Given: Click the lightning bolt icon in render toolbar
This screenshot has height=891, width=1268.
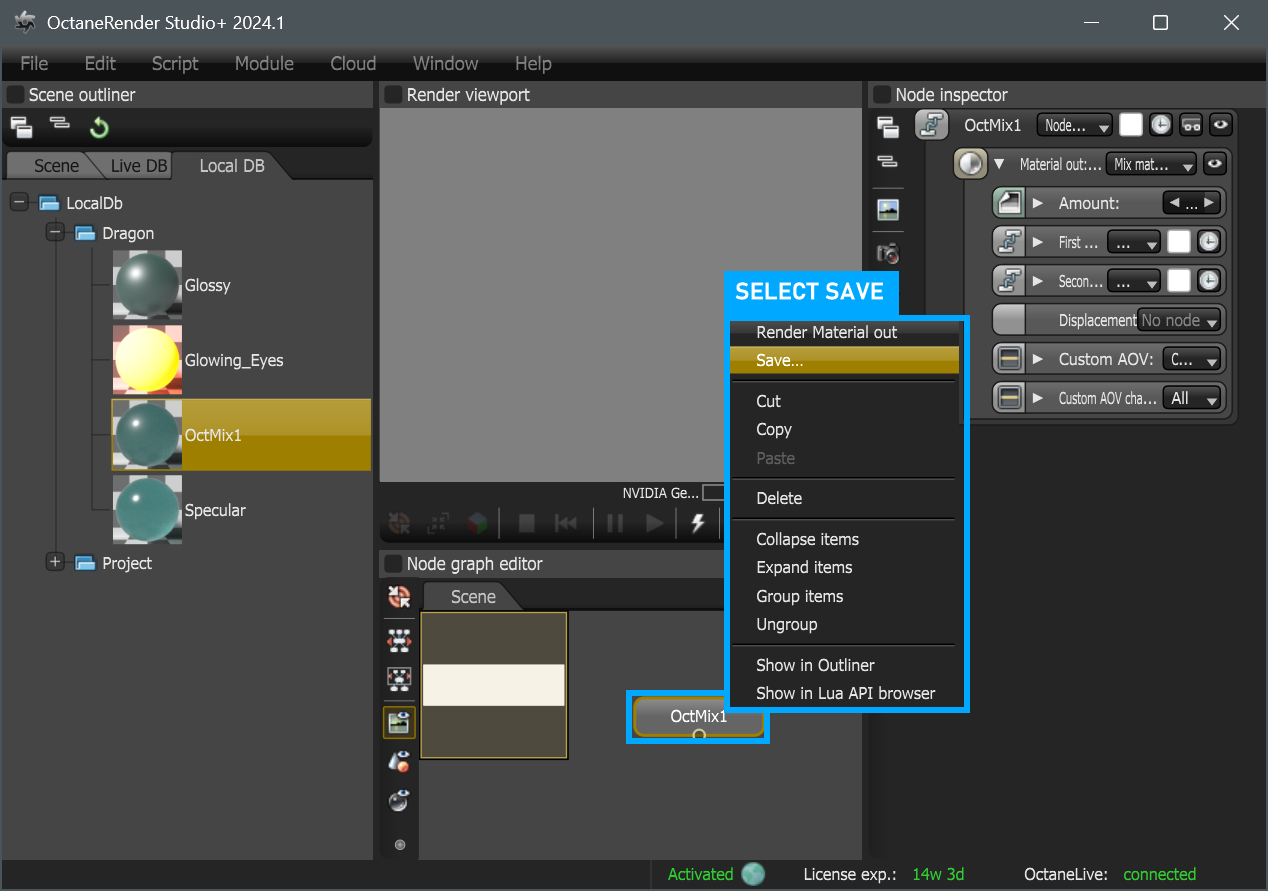Looking at the screenshot, I should (698, 522).
